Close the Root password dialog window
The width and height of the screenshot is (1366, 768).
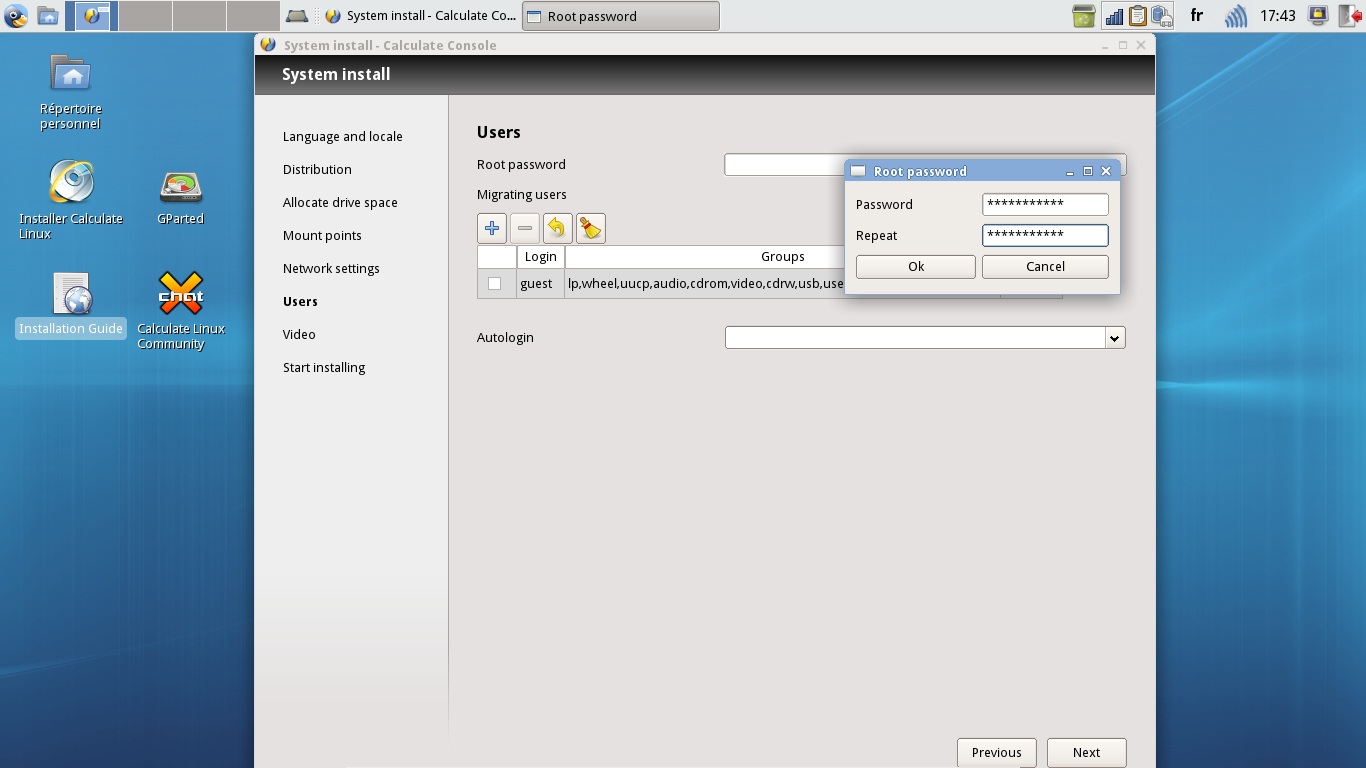point(1106,171)
